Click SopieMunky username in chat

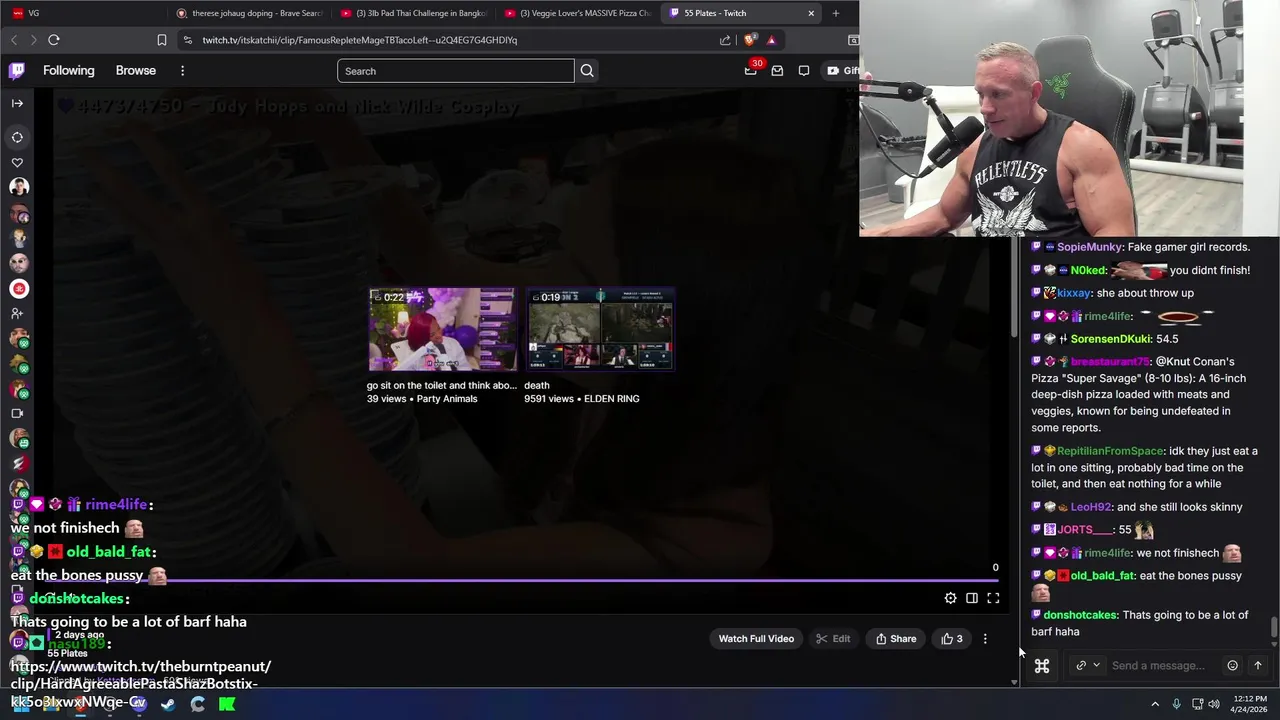coord(1089,247)
